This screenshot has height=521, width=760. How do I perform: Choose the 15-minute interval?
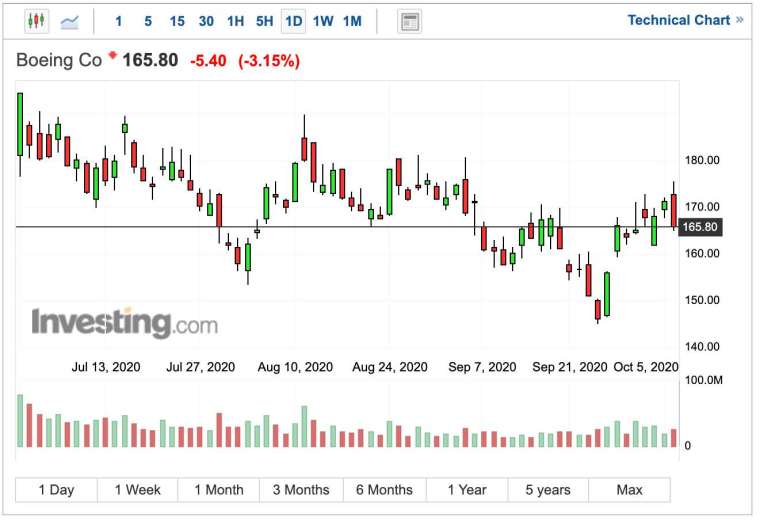coord(177,21)
